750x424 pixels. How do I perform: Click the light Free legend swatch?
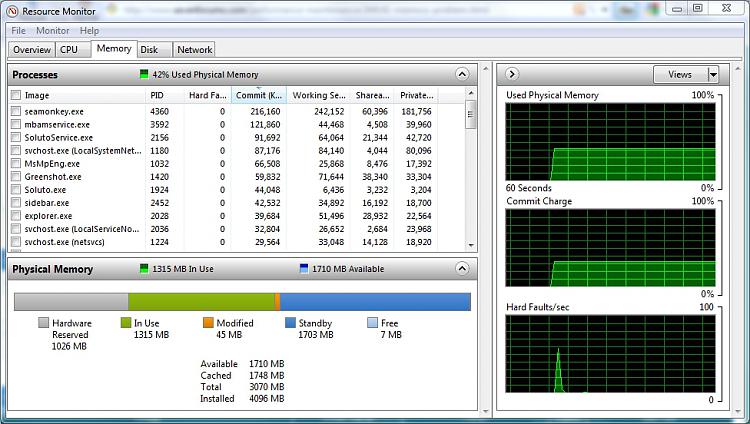(x=373, y=323)
